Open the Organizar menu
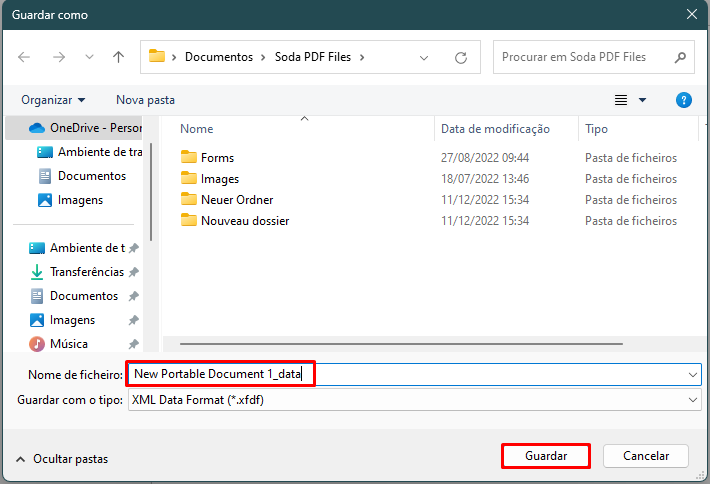The height and width of the screenshot is (484, 710). point(53,100)
